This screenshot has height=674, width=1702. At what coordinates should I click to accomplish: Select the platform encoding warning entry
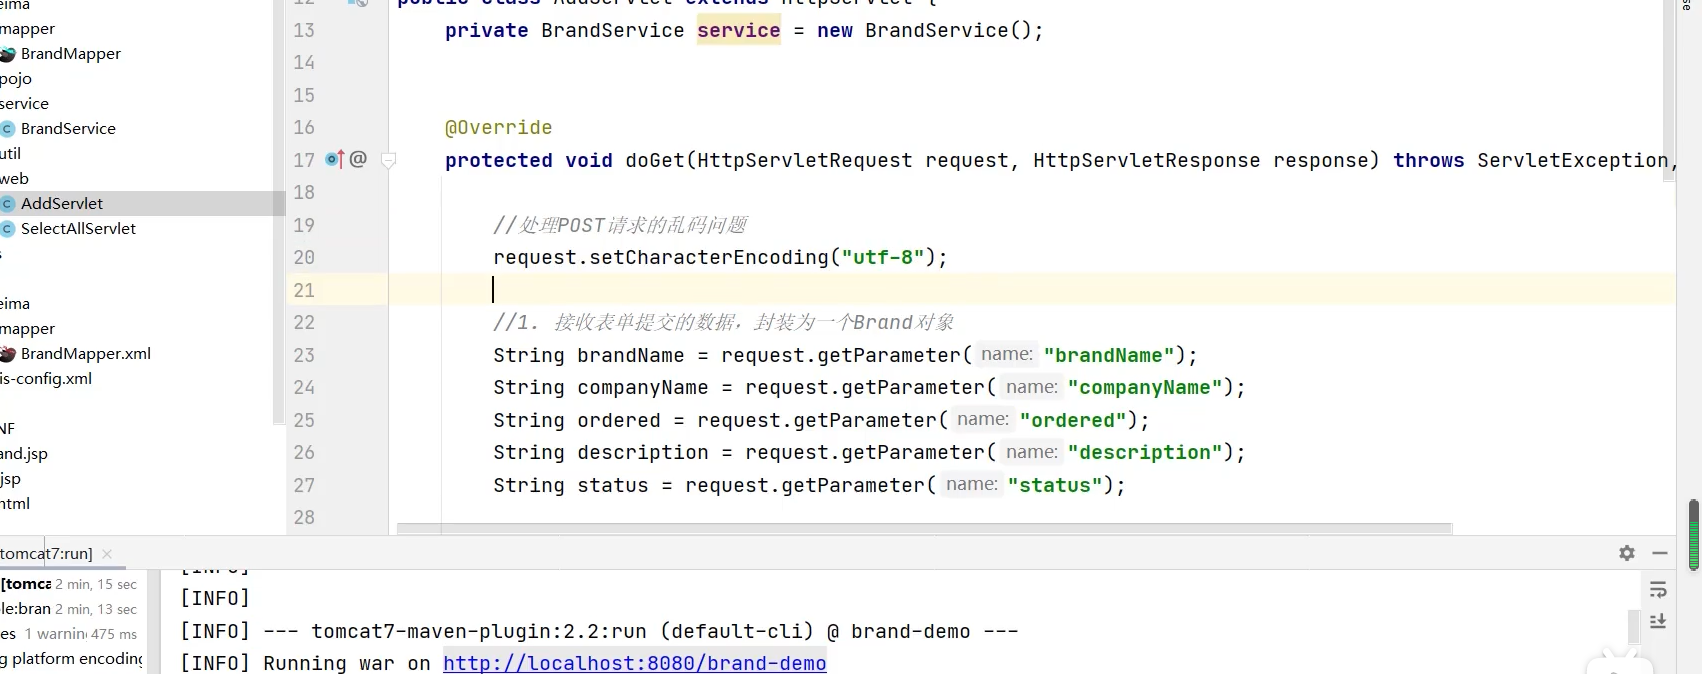(72, 659)
